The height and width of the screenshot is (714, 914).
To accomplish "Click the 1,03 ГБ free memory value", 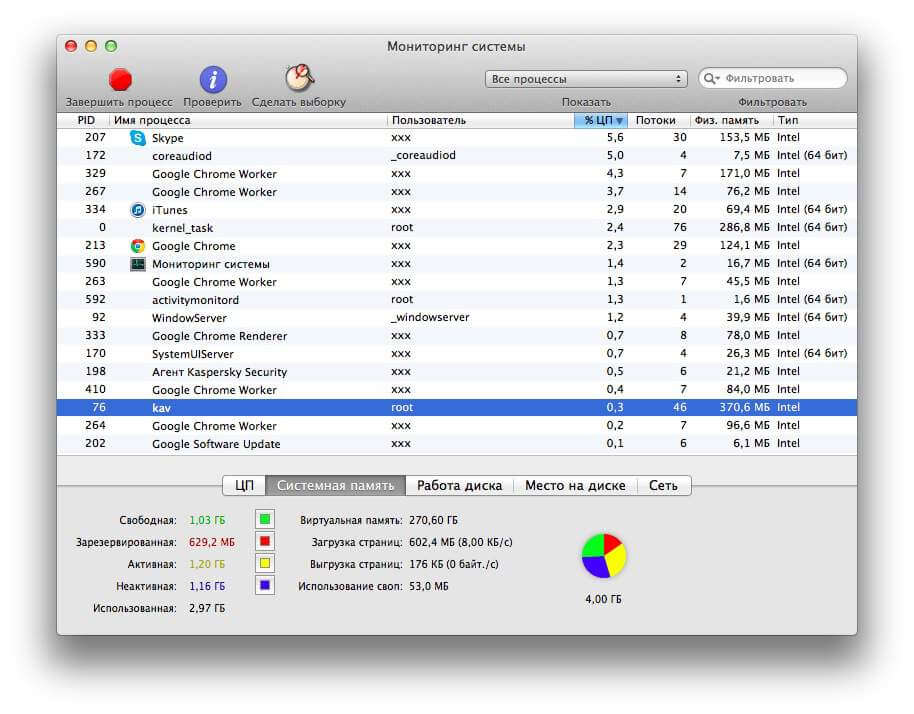I will pos(207,520).
